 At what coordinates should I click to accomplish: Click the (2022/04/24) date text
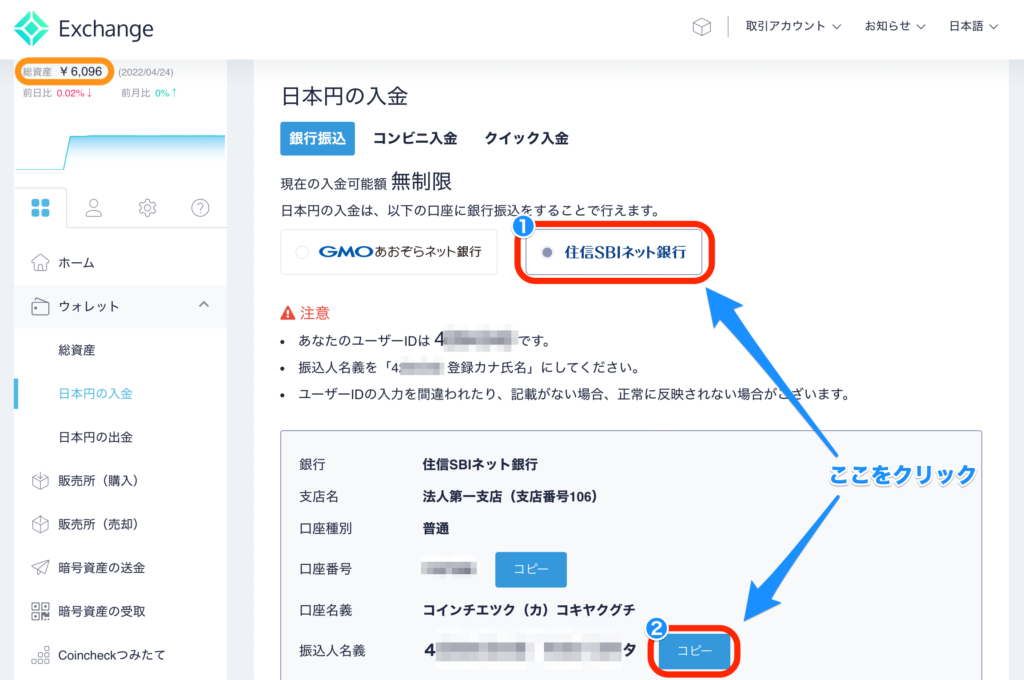click(x=146, y=73)
